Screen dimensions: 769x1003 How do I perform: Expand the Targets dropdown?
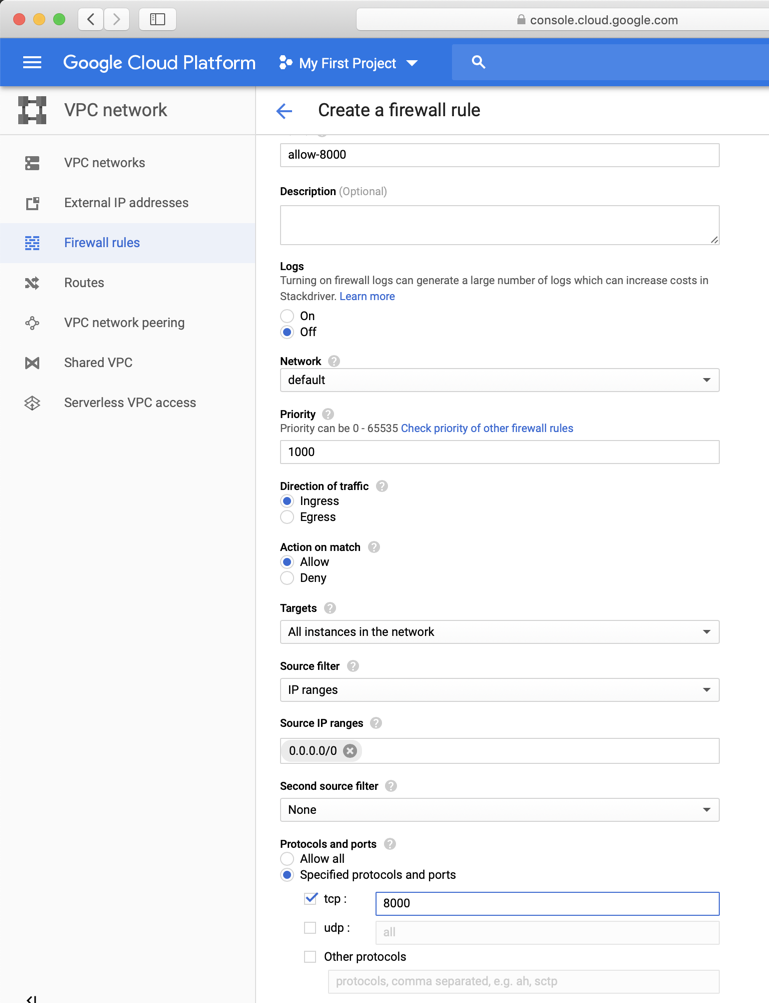tap(499, 632)
